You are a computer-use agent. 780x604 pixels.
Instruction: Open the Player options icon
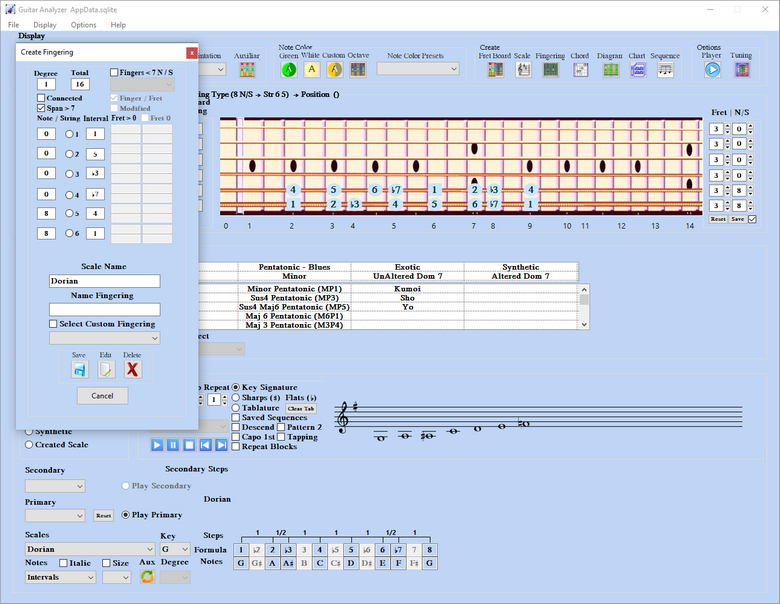(712, 70)
